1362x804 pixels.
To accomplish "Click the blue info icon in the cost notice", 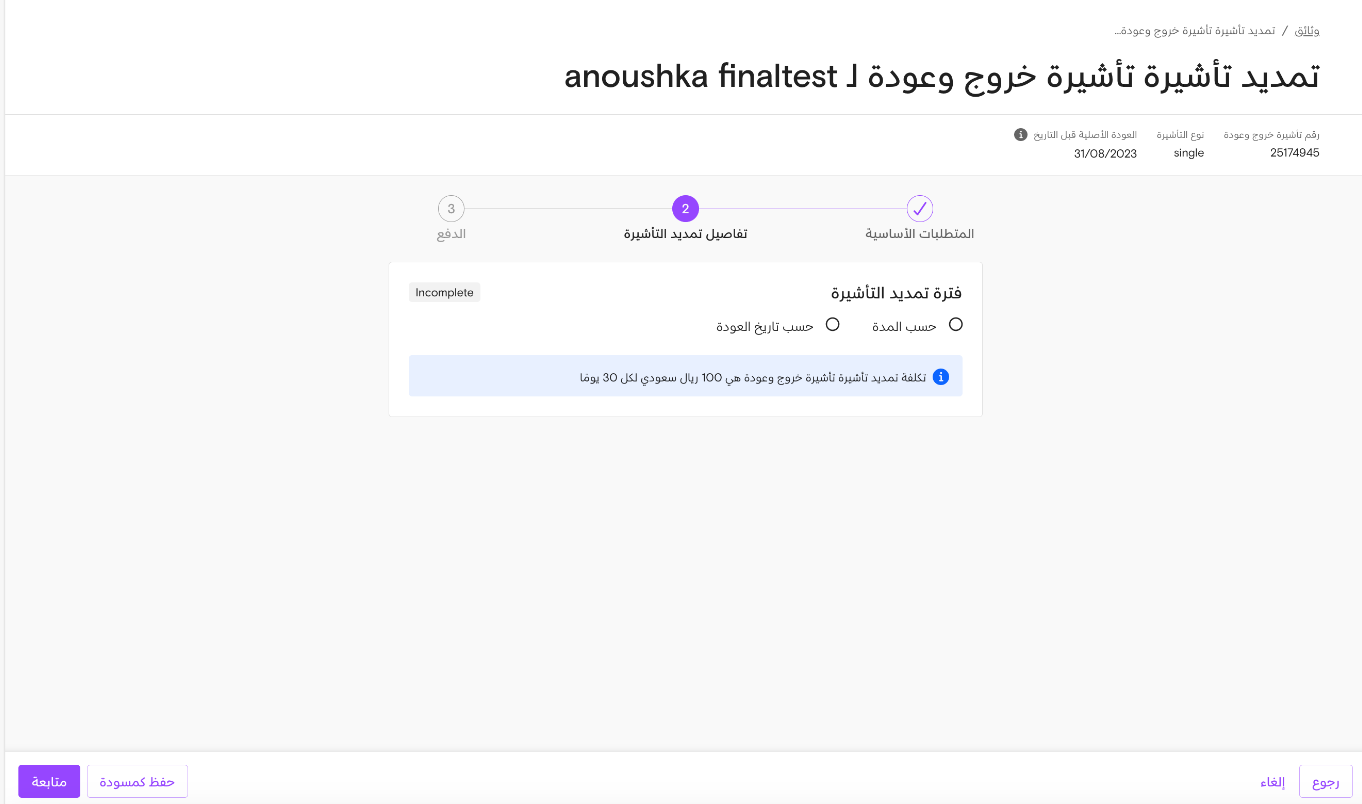I will point(941,377).
